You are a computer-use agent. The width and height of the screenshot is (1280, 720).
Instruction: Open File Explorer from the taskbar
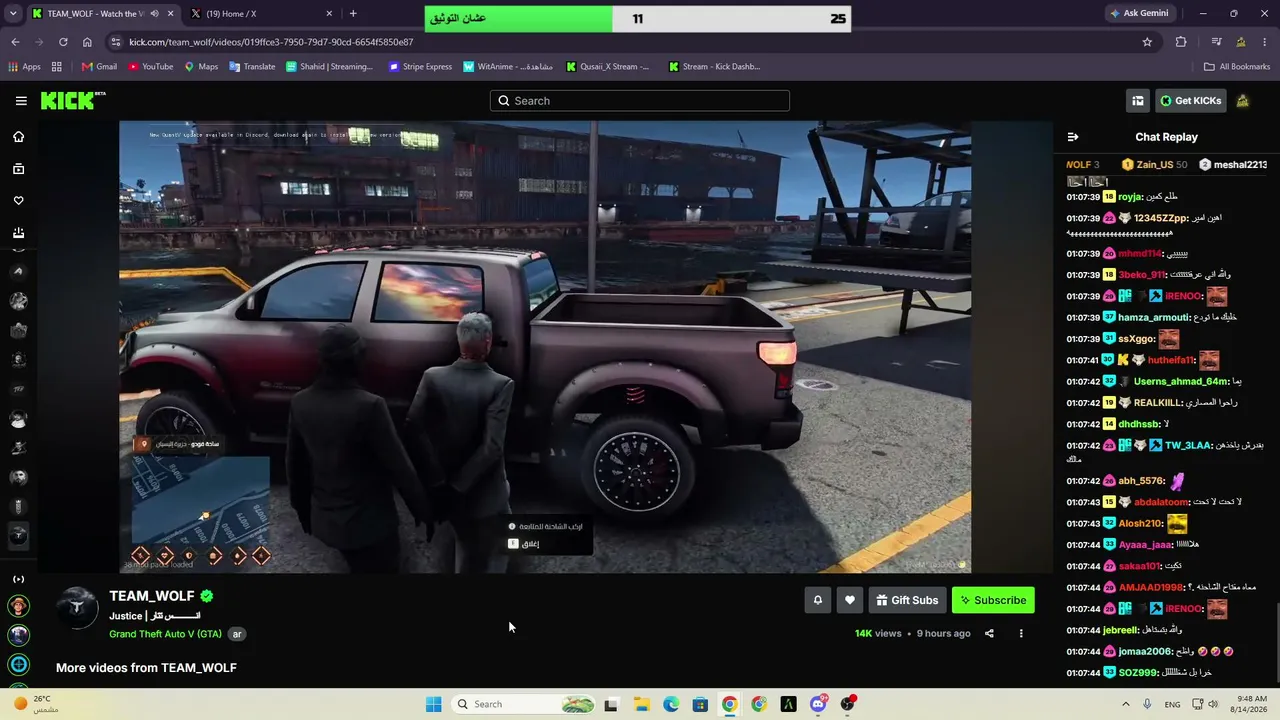(x=641, y=704)
